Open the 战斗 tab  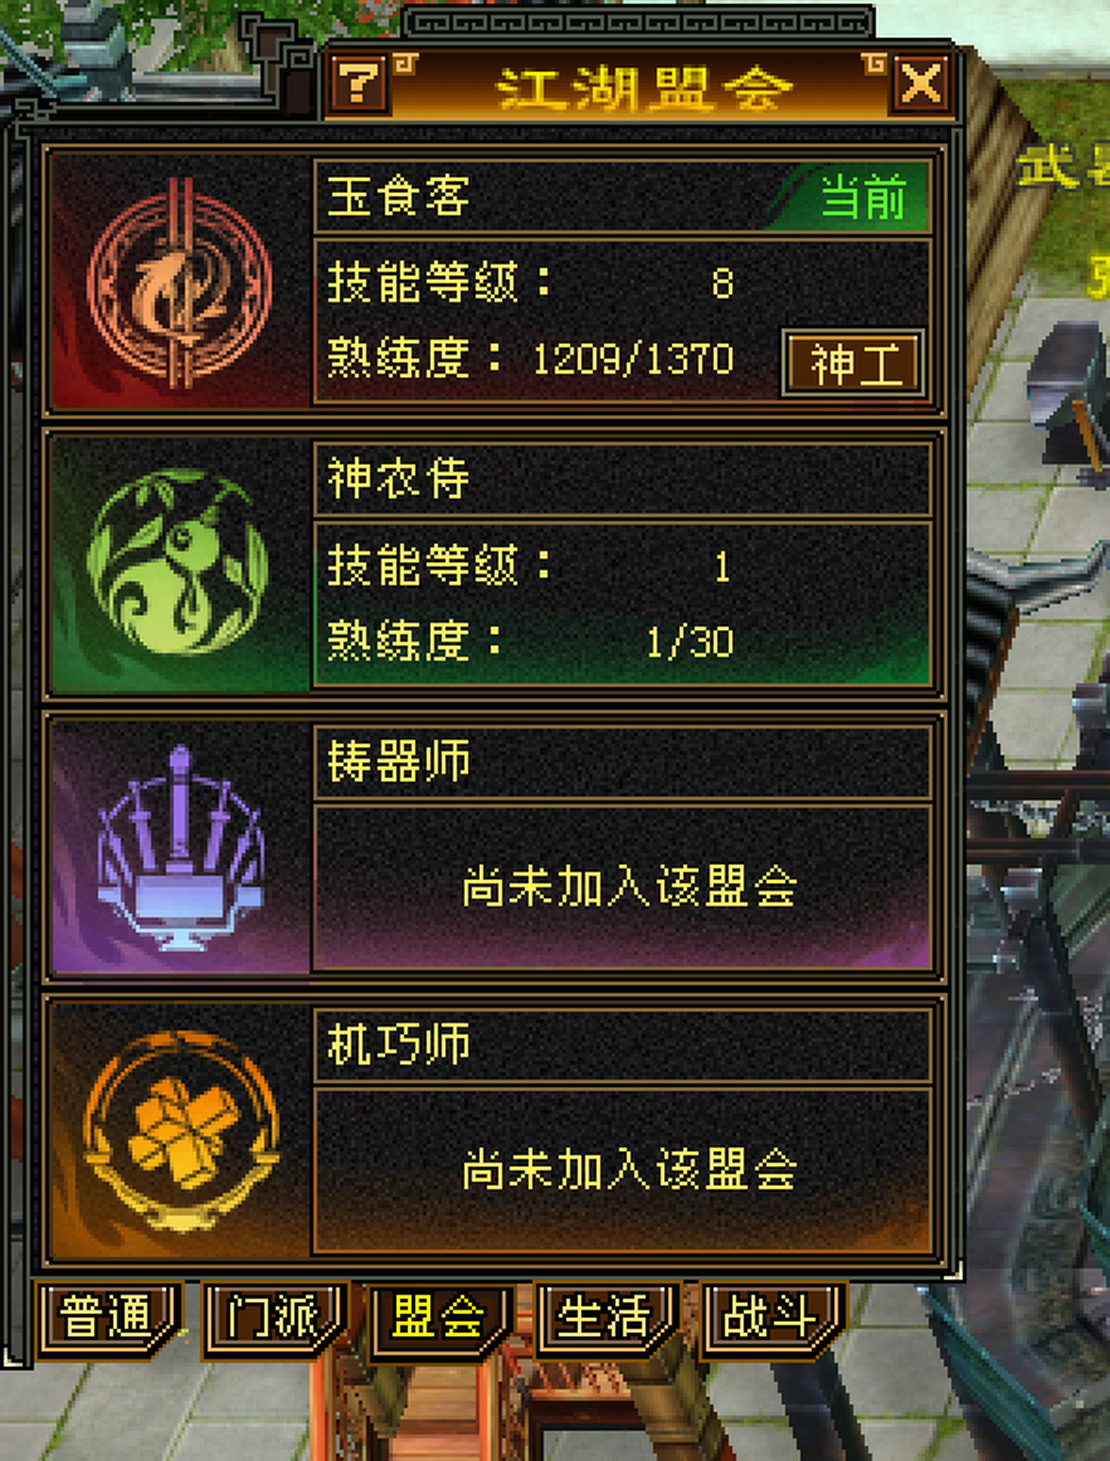(773, 1319)
